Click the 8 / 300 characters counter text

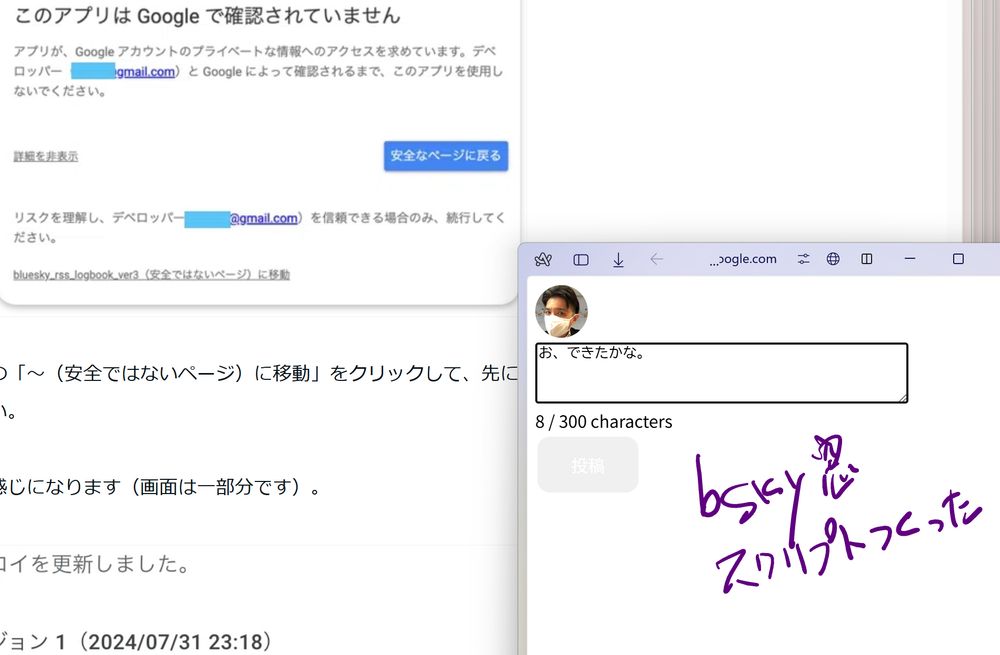pos(604,422)
